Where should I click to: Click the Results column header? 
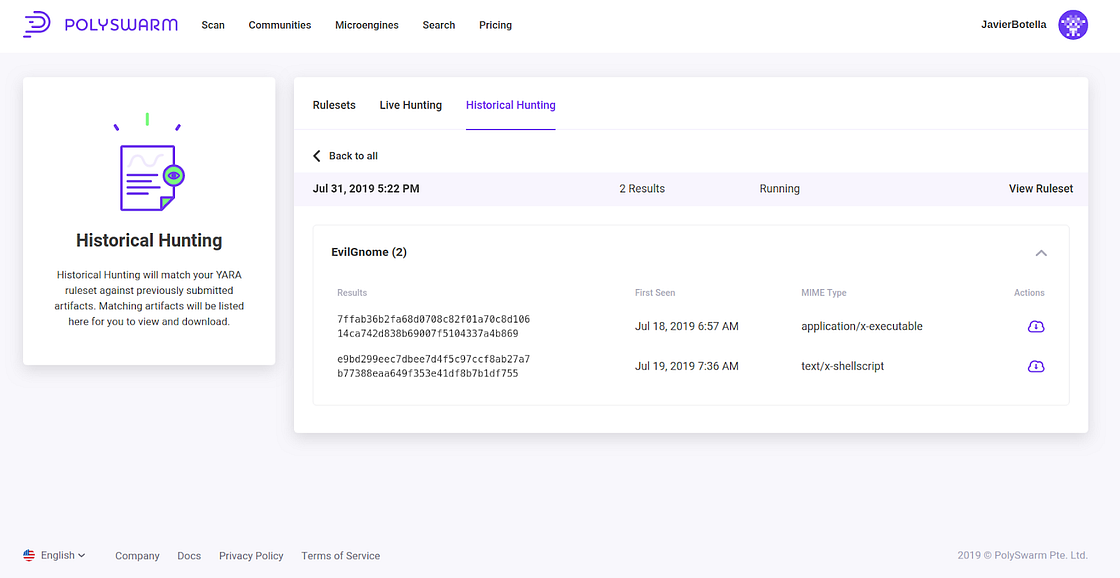coord(352,293)
